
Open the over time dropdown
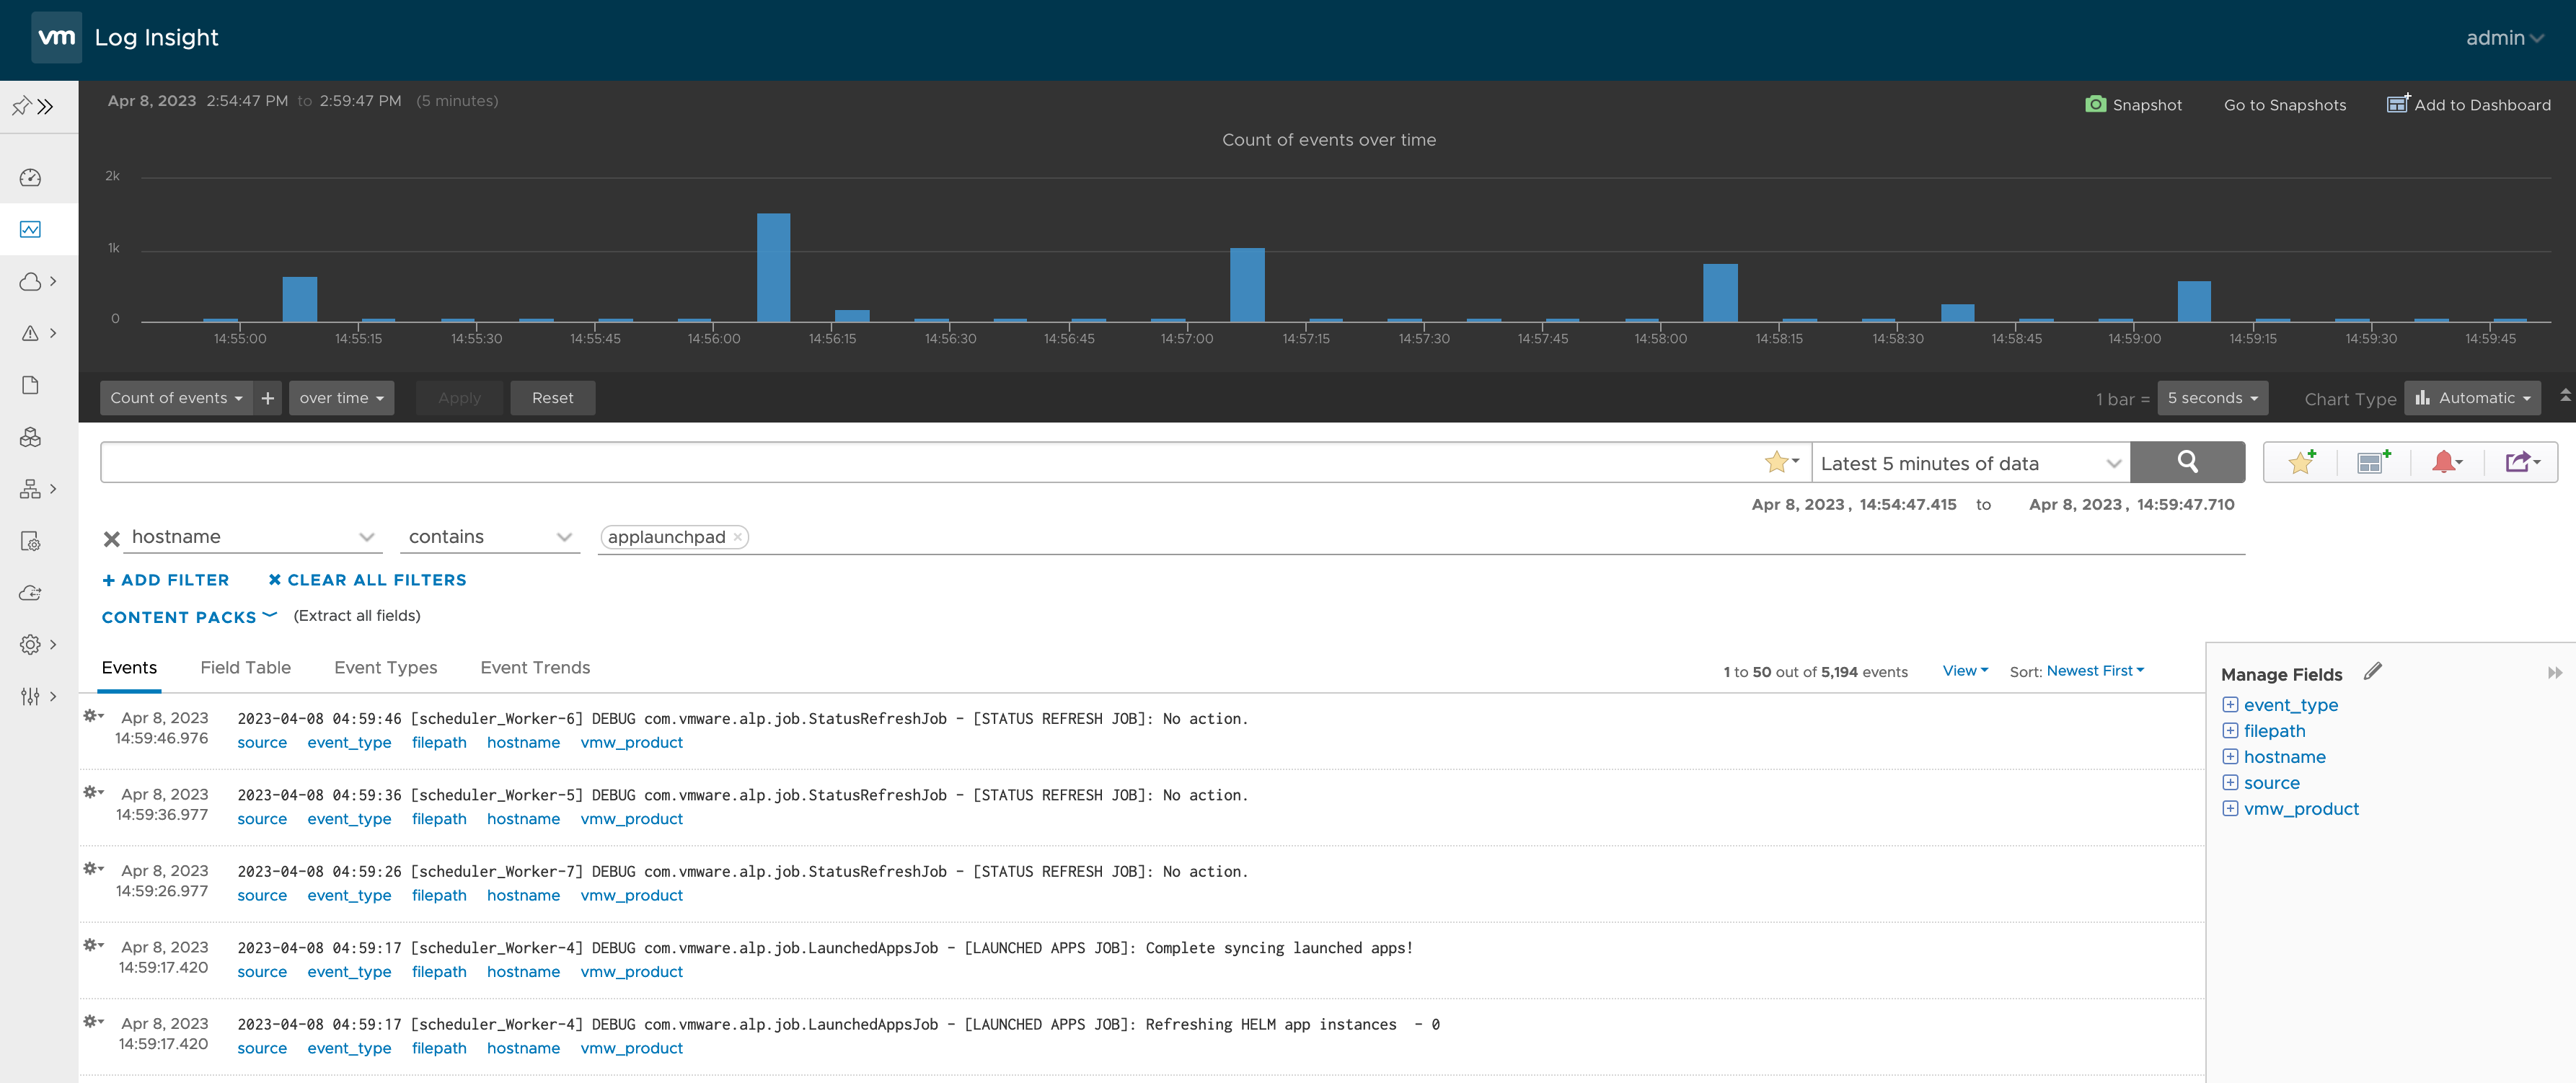pos(341,398)
